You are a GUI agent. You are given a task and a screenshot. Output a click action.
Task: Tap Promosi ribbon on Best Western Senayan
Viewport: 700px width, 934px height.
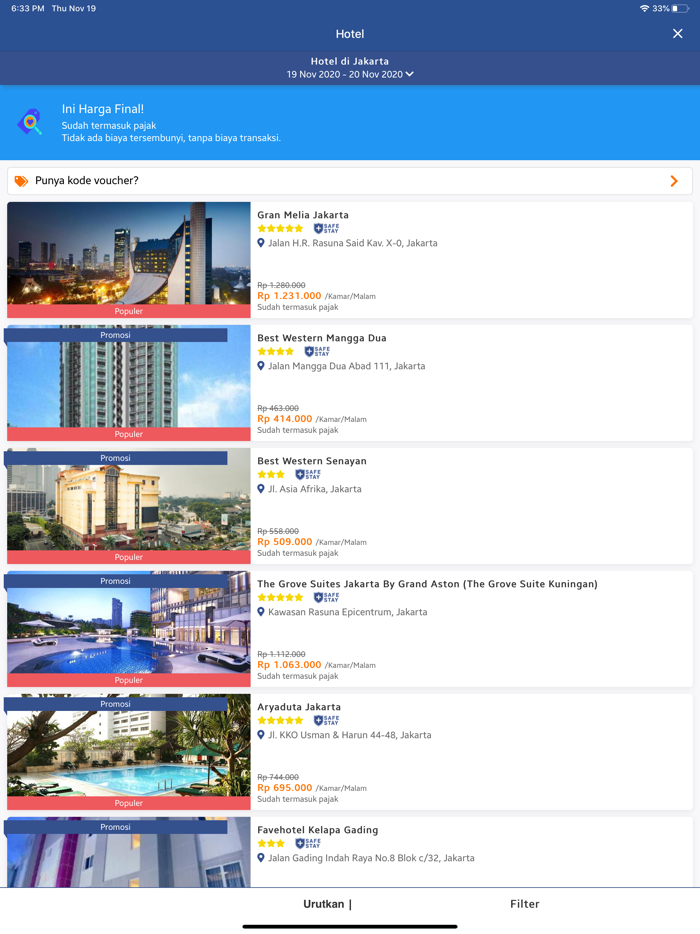(x=116, y=458)
